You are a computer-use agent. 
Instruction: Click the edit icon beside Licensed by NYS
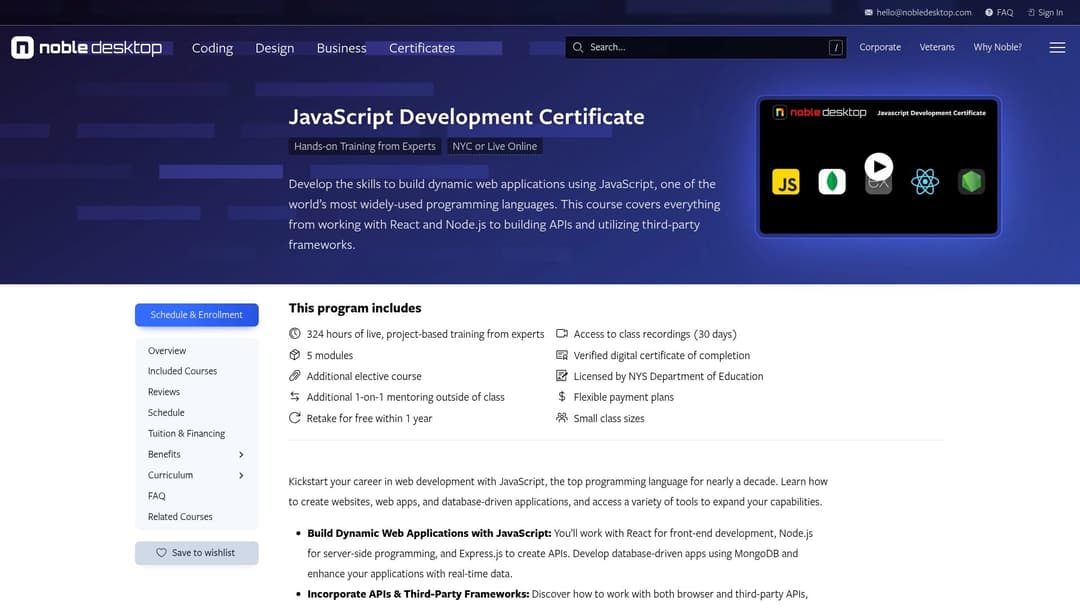562,376
